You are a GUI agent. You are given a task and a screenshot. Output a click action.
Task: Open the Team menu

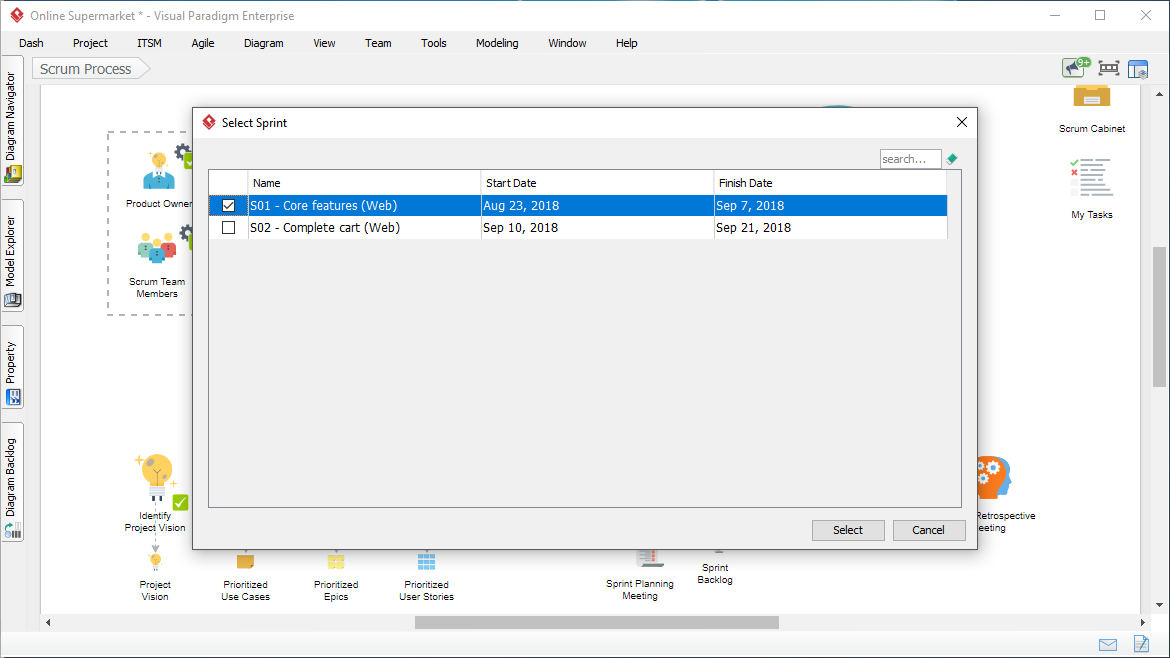point(378,43)
